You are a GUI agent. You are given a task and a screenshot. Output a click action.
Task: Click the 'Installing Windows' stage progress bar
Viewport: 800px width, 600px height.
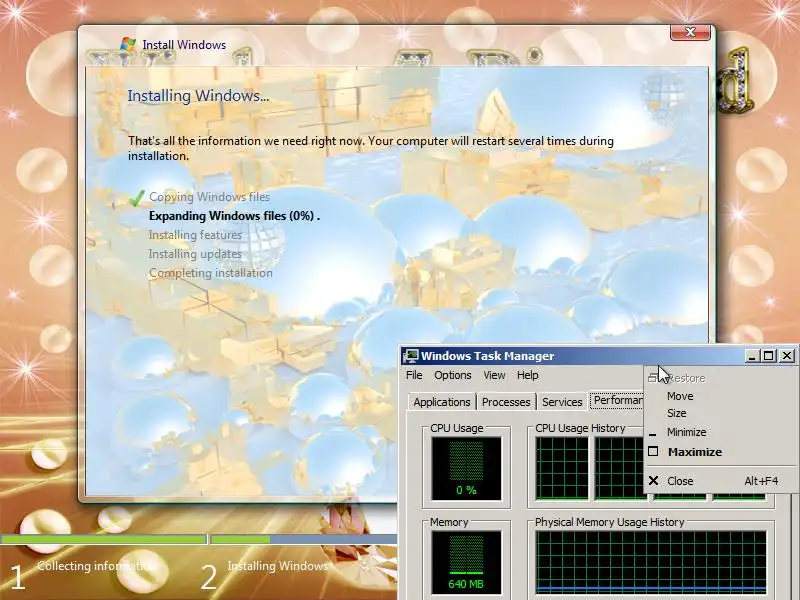click(x=304, y=539)
